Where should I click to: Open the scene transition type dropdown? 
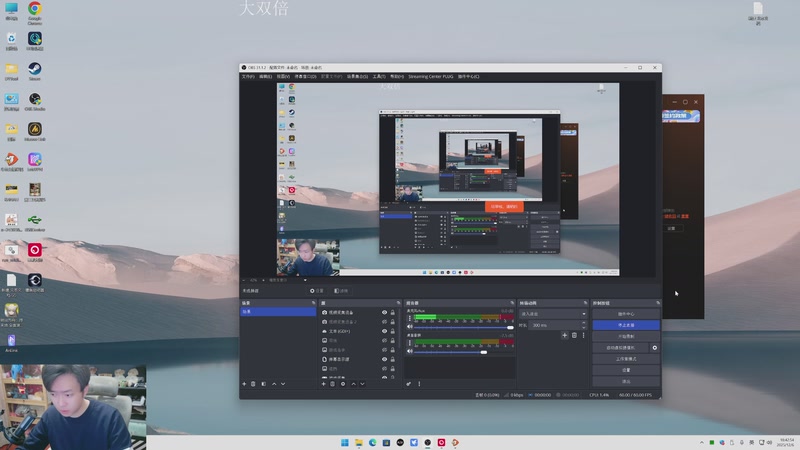(x=553, y=314)
